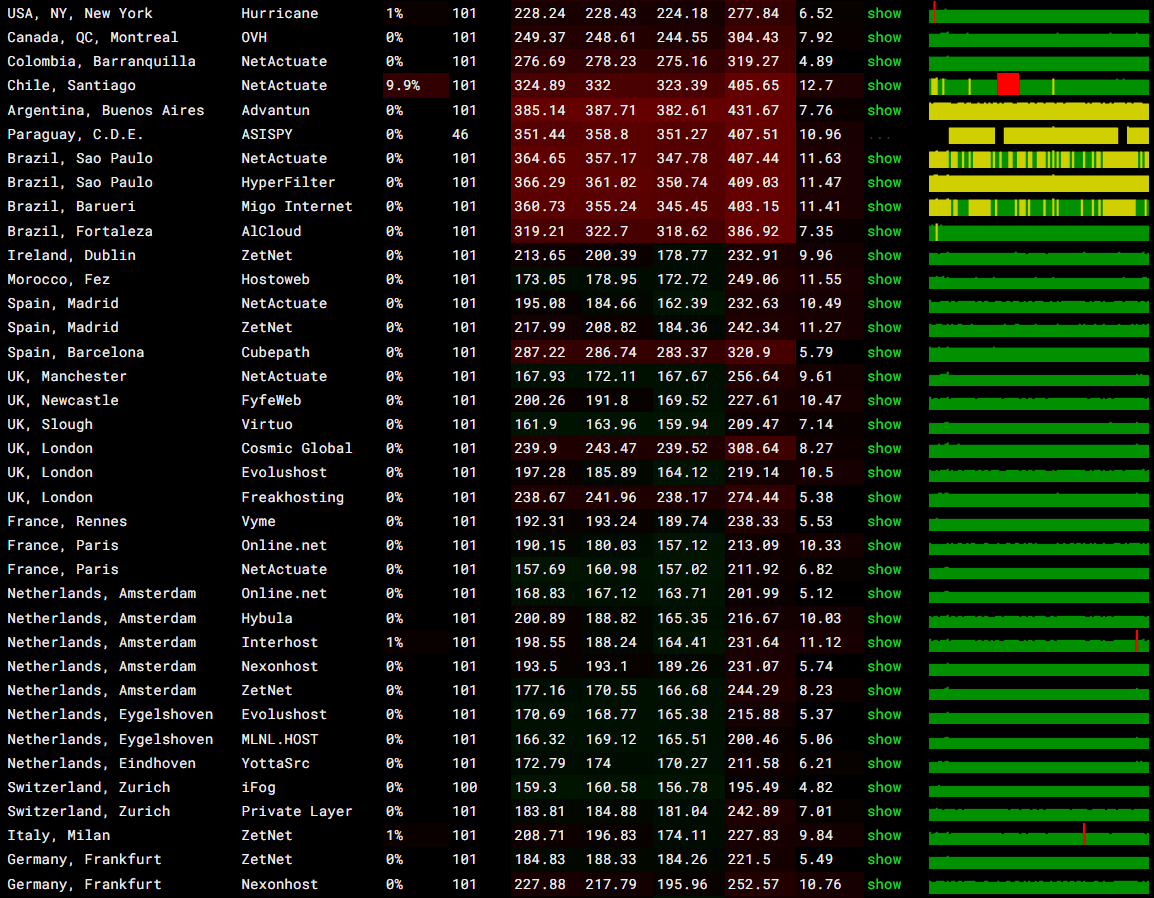
Task: Click show for Germany Frankfurt Nexonhost
Action: point(884,885)
